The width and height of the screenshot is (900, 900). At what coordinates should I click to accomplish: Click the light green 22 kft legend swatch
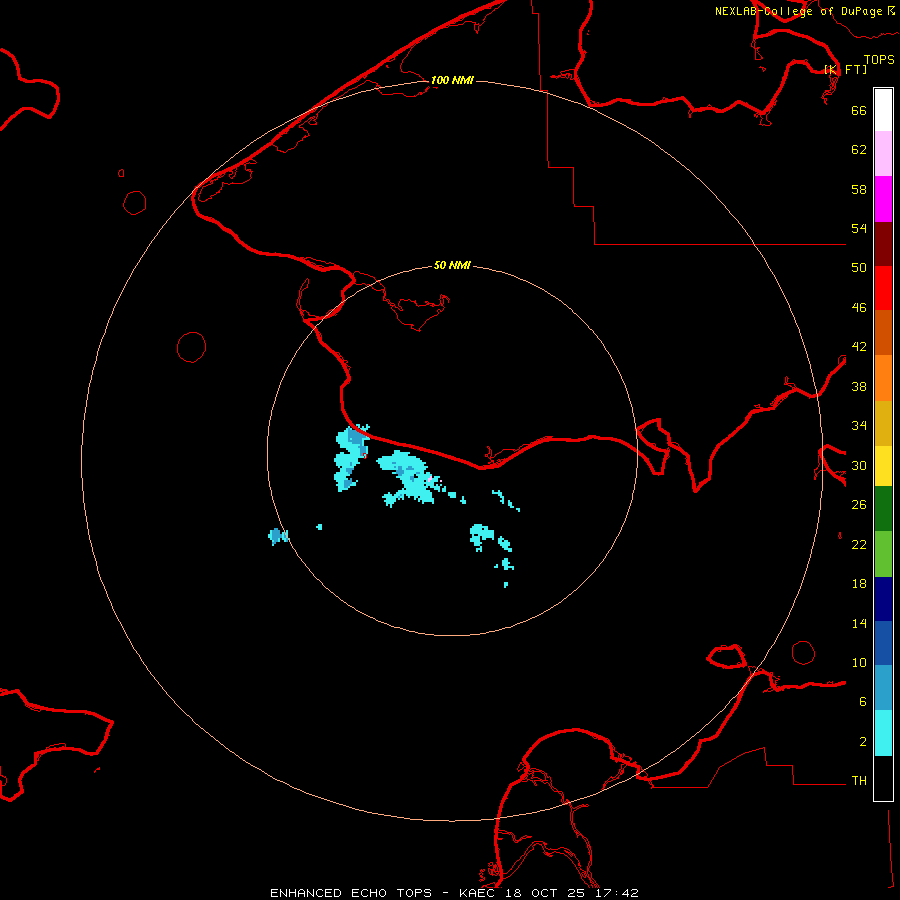point(883,554)
